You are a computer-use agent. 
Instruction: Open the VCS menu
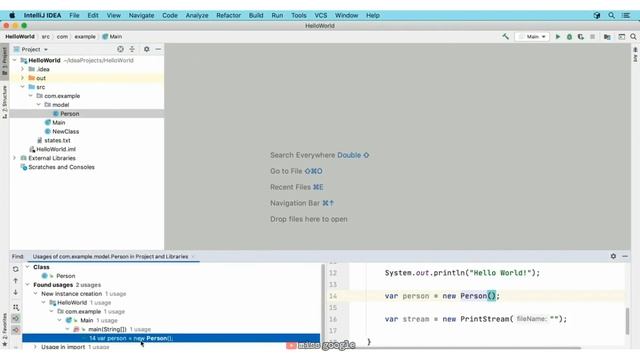tap(320, 15)
